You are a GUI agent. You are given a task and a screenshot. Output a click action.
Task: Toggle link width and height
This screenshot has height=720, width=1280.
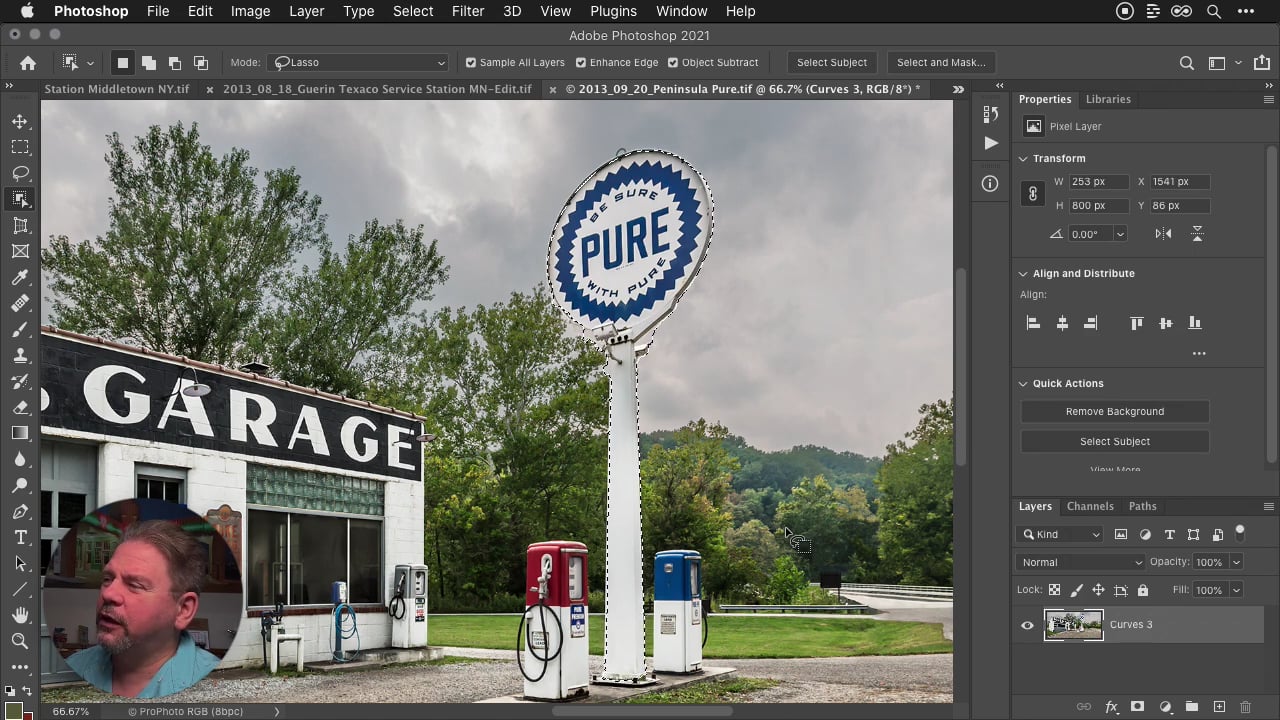point(1033,194)
